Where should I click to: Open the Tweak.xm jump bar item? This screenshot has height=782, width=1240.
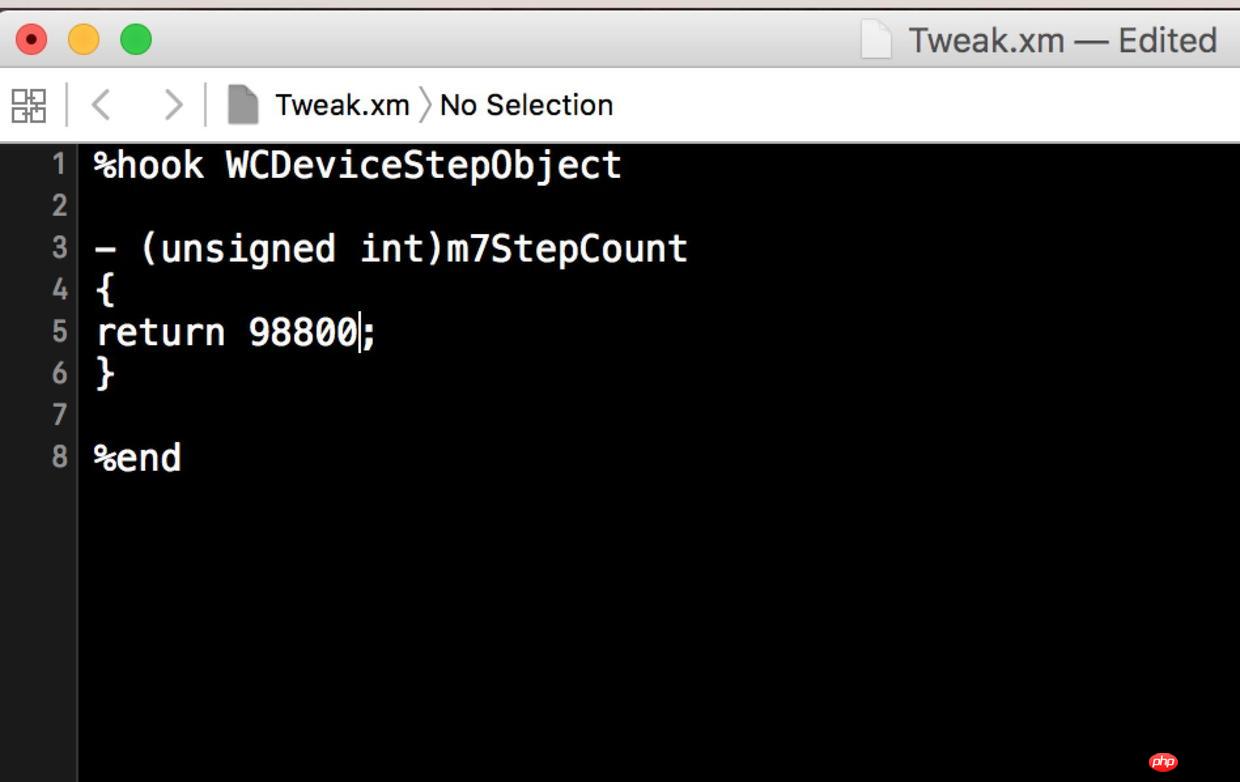[x=342, y=105]
